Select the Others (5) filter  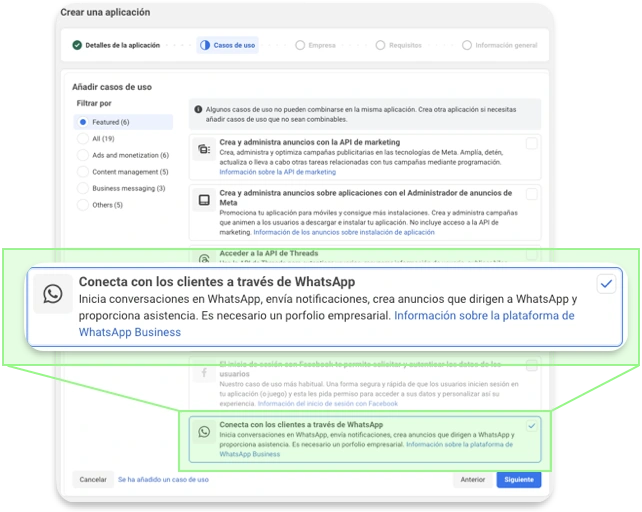100,205
